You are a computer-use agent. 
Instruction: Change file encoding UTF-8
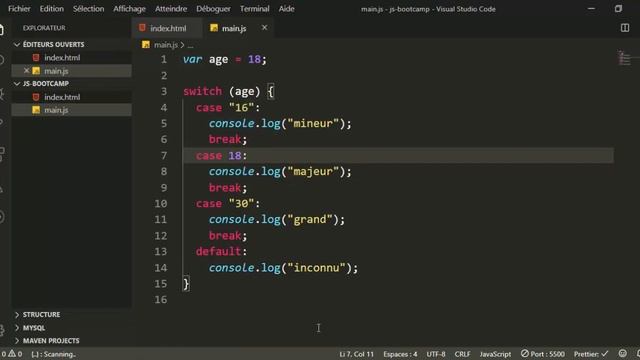click(x=436, y=354)
